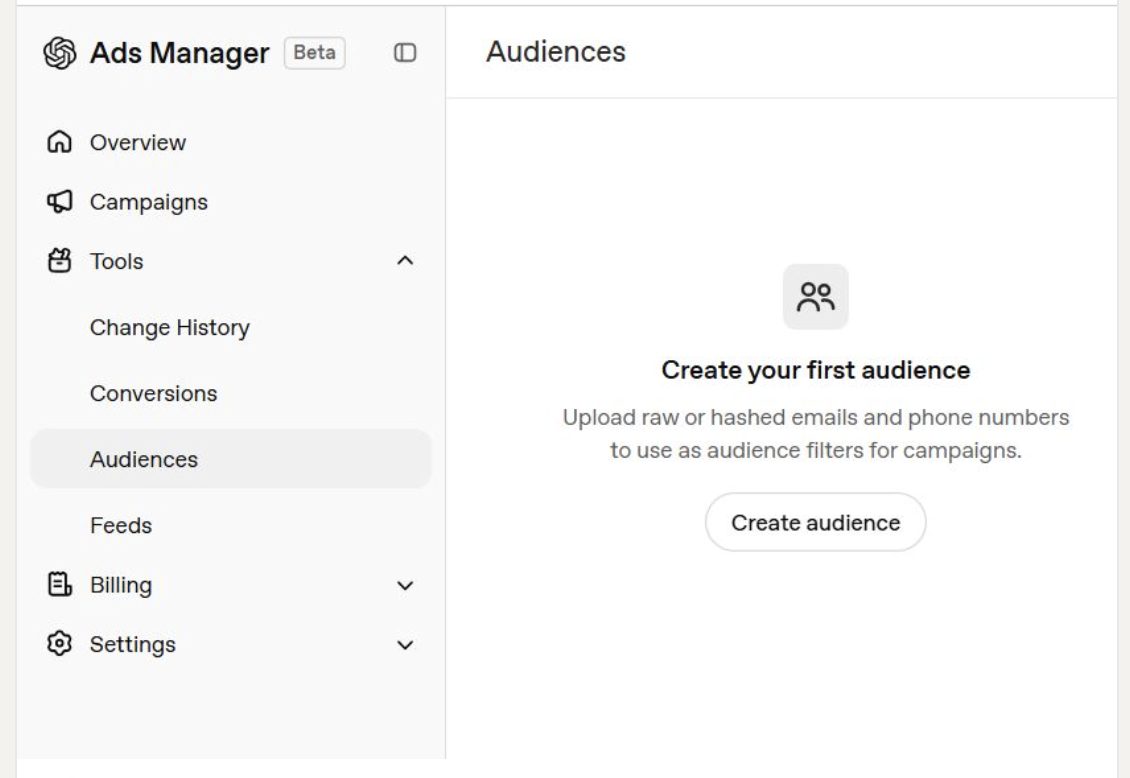The width and height of the screenshot is (1130, 778).
Task: Click the Create audience button
Action: tap(815, 522)
